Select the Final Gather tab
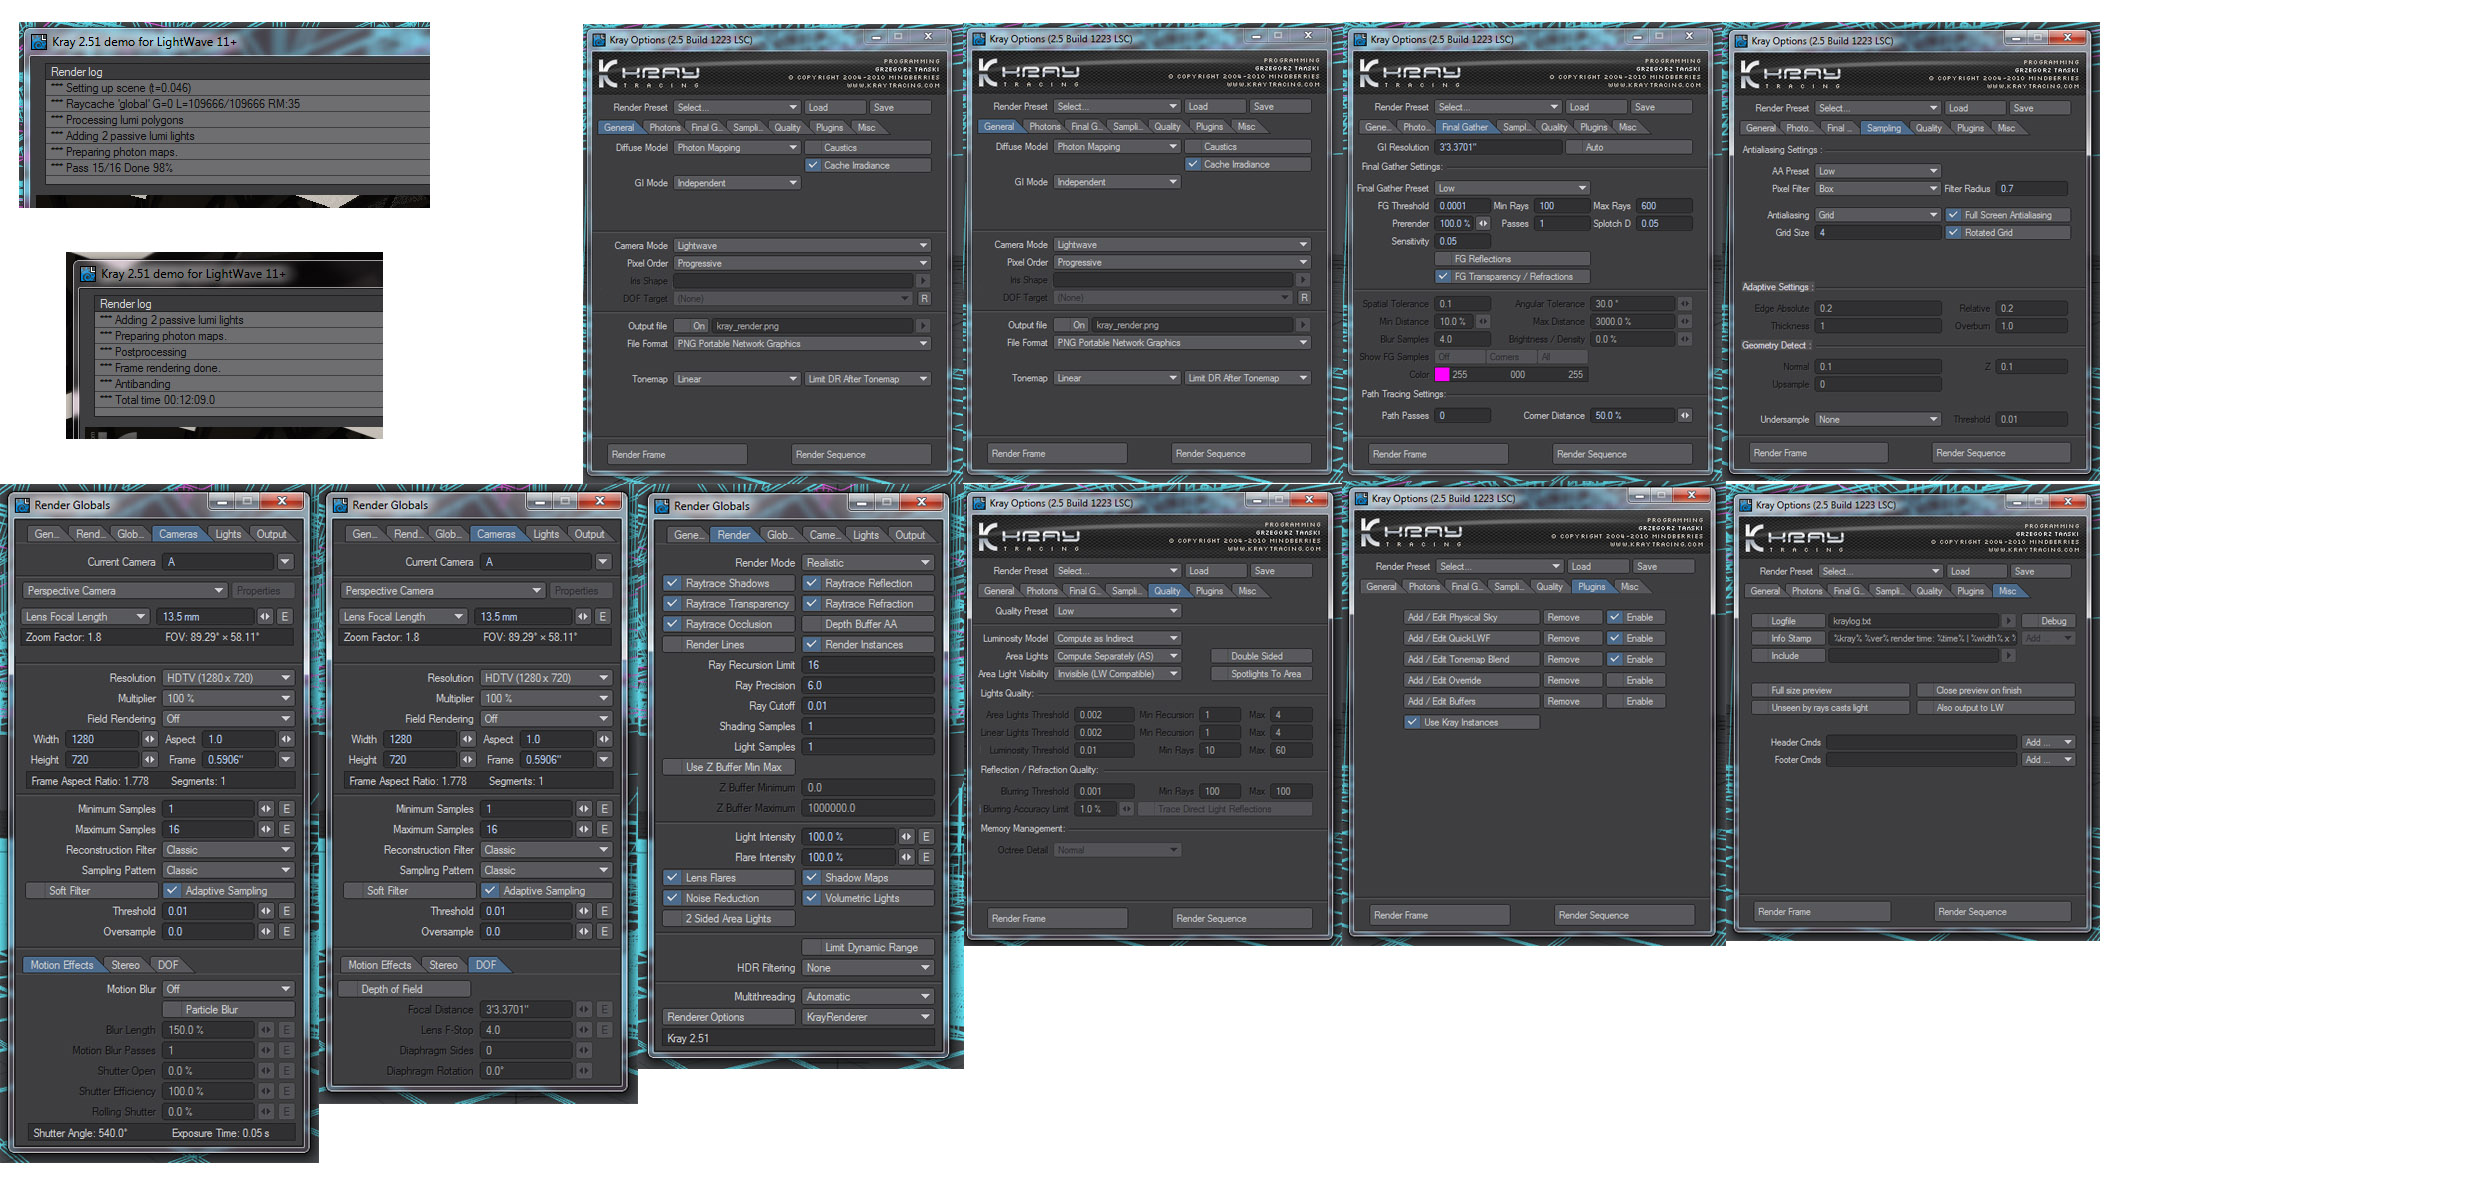This screenshot has height=1184, width=2492. click(x=1464, y=127)
